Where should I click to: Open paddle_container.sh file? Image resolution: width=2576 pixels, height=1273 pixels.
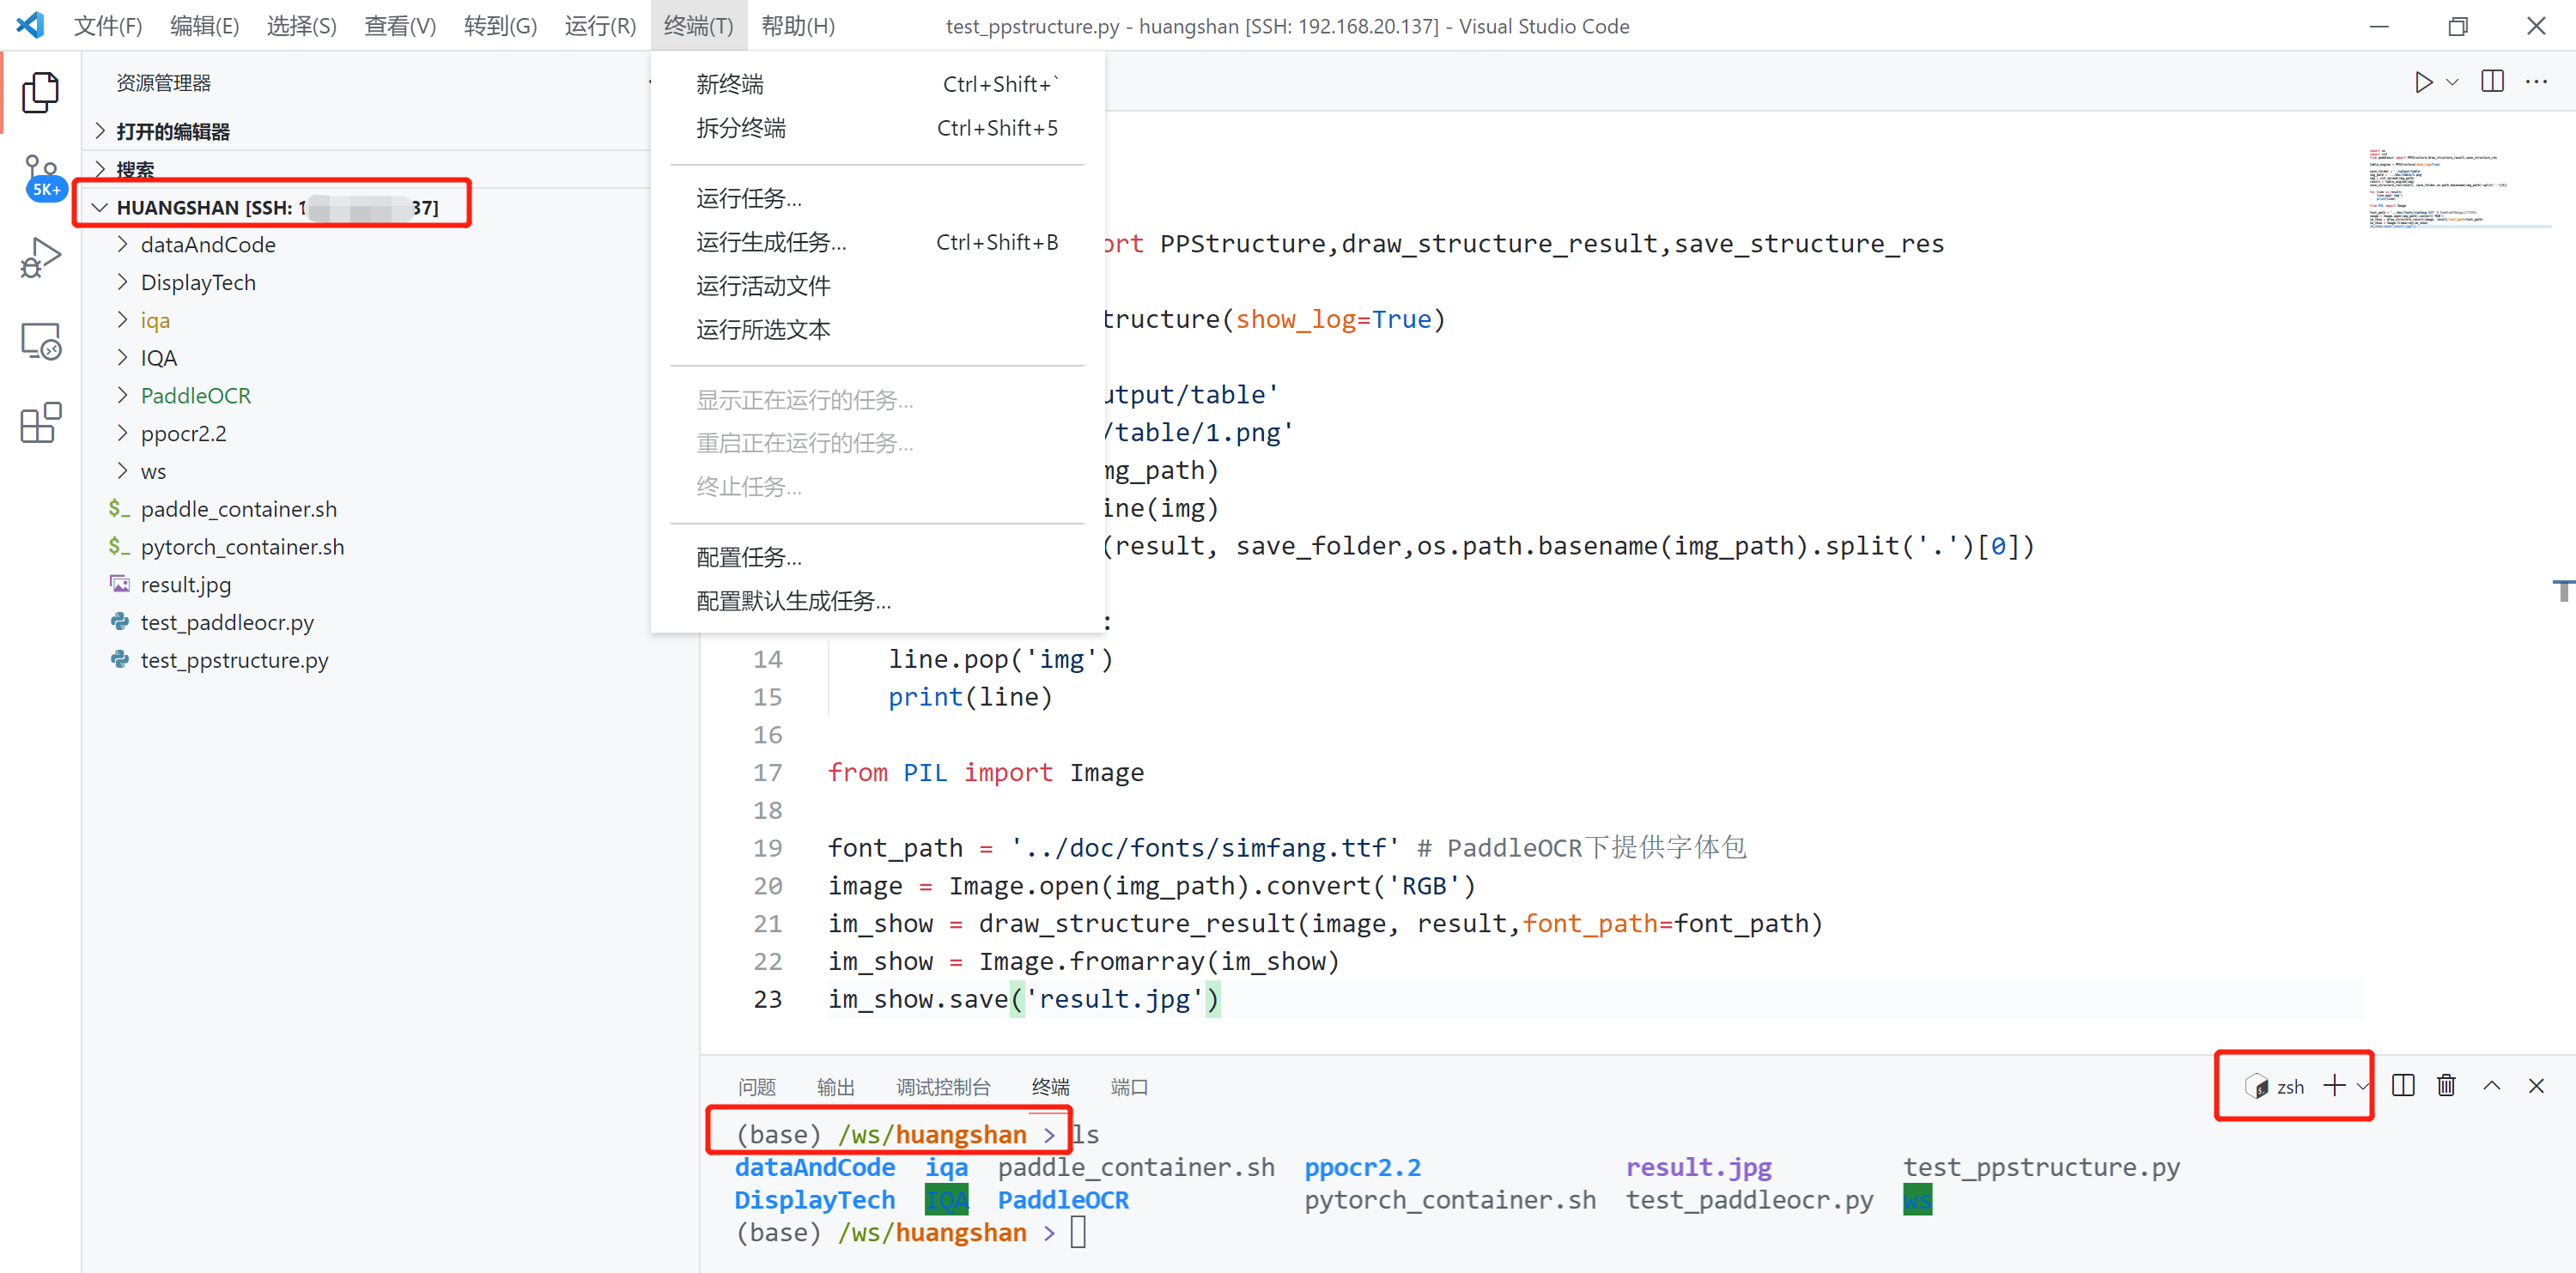[x=238, y=509]
